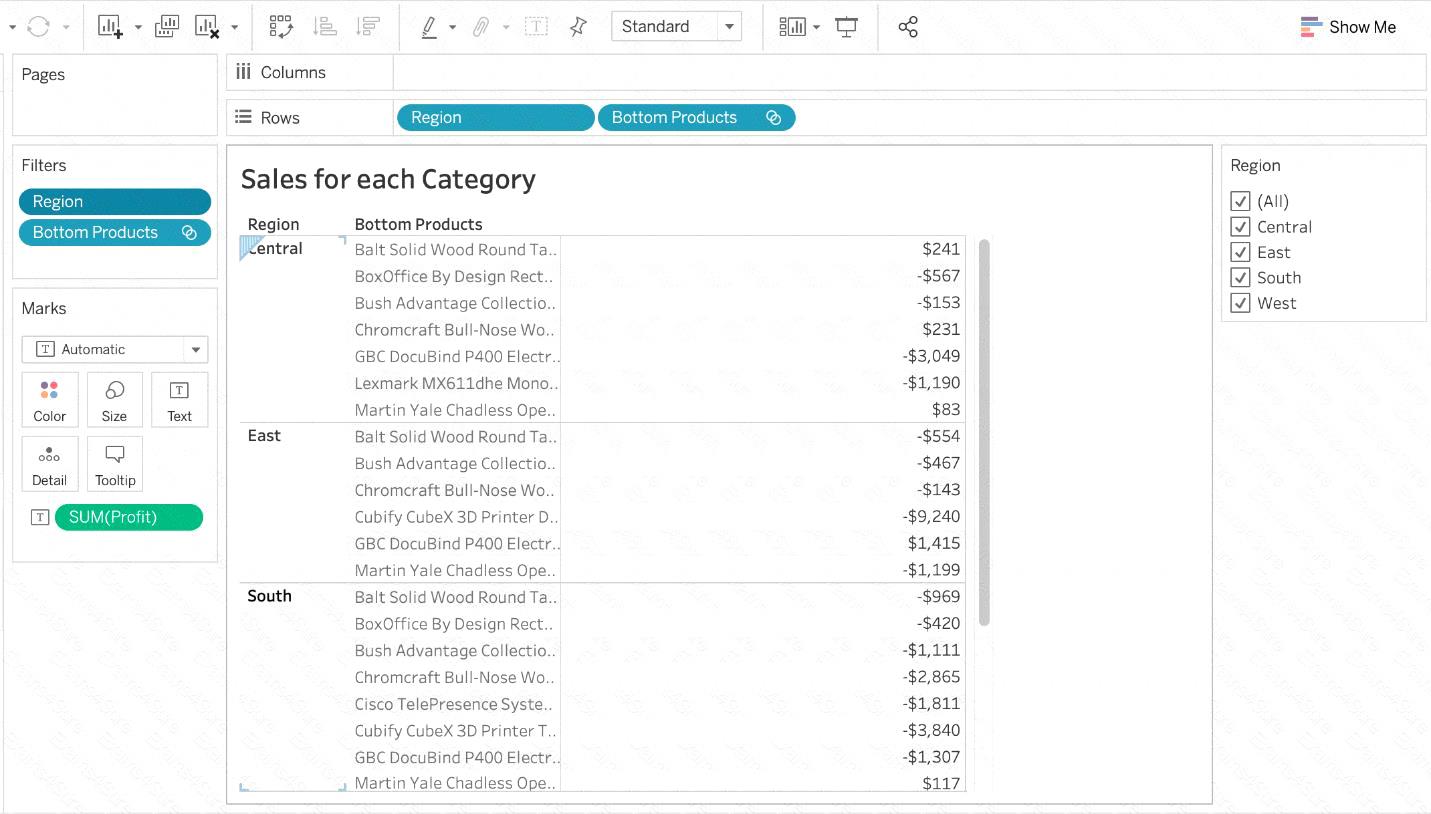Click the fix axes pin icon
1431x814 pixels.
click(x=578, y=27)
